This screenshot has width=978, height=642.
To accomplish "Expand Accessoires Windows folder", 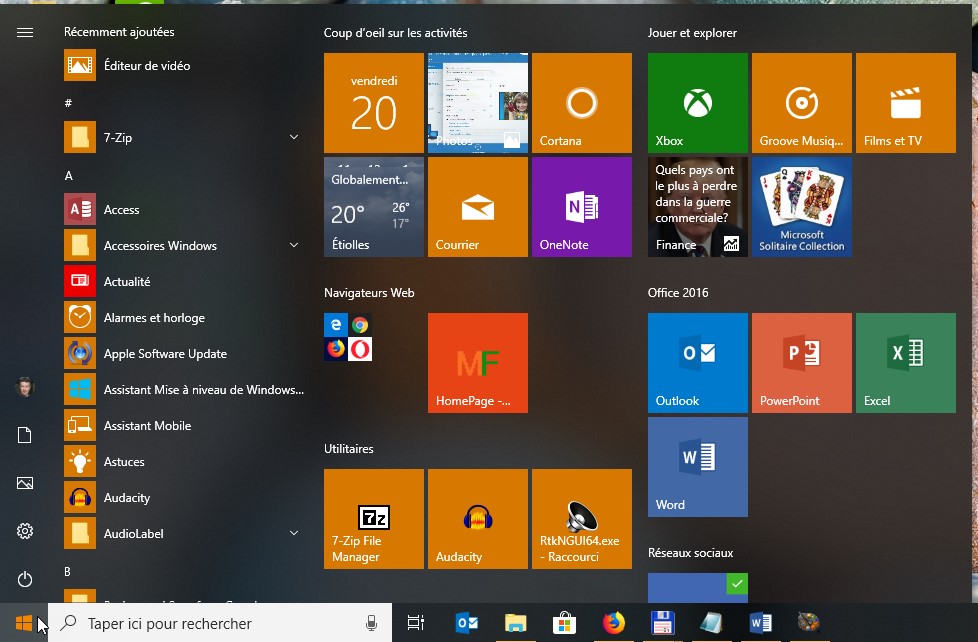I will tap(294, 245).
